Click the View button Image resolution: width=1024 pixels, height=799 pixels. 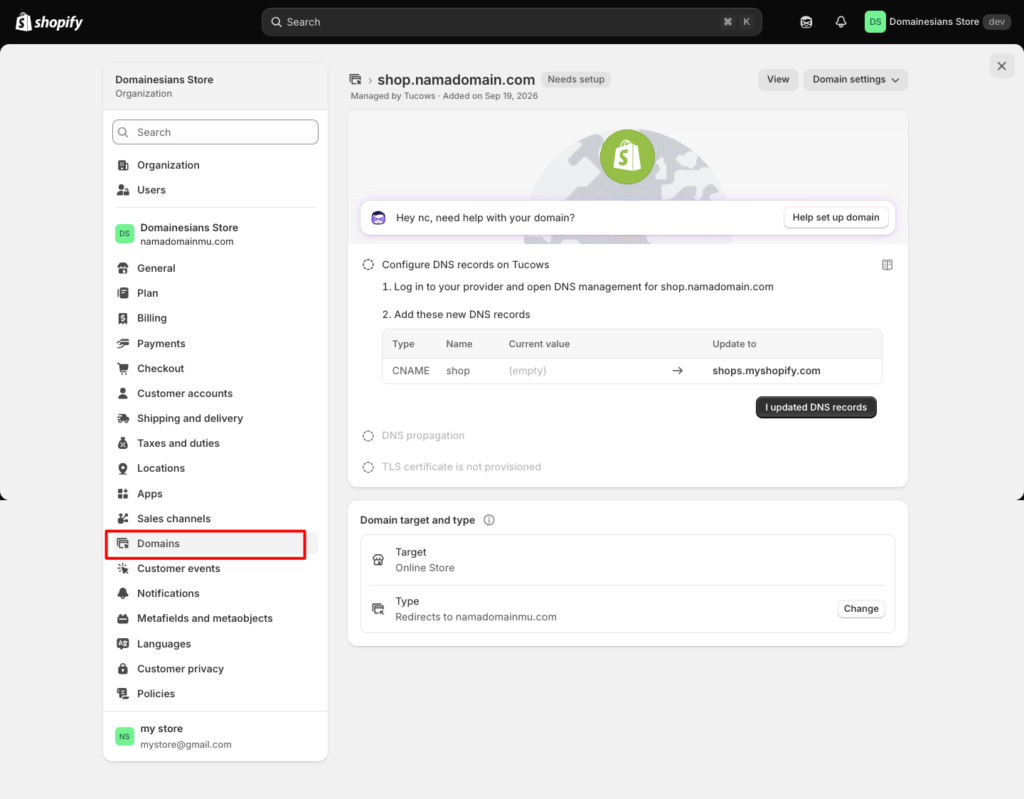click(778, 79)
